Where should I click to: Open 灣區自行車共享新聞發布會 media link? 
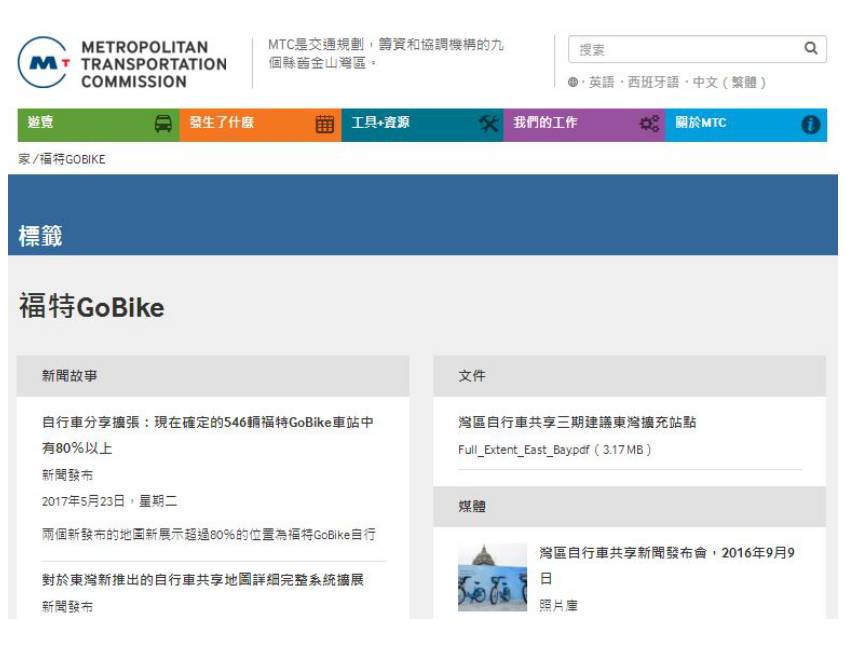(667, 565)
